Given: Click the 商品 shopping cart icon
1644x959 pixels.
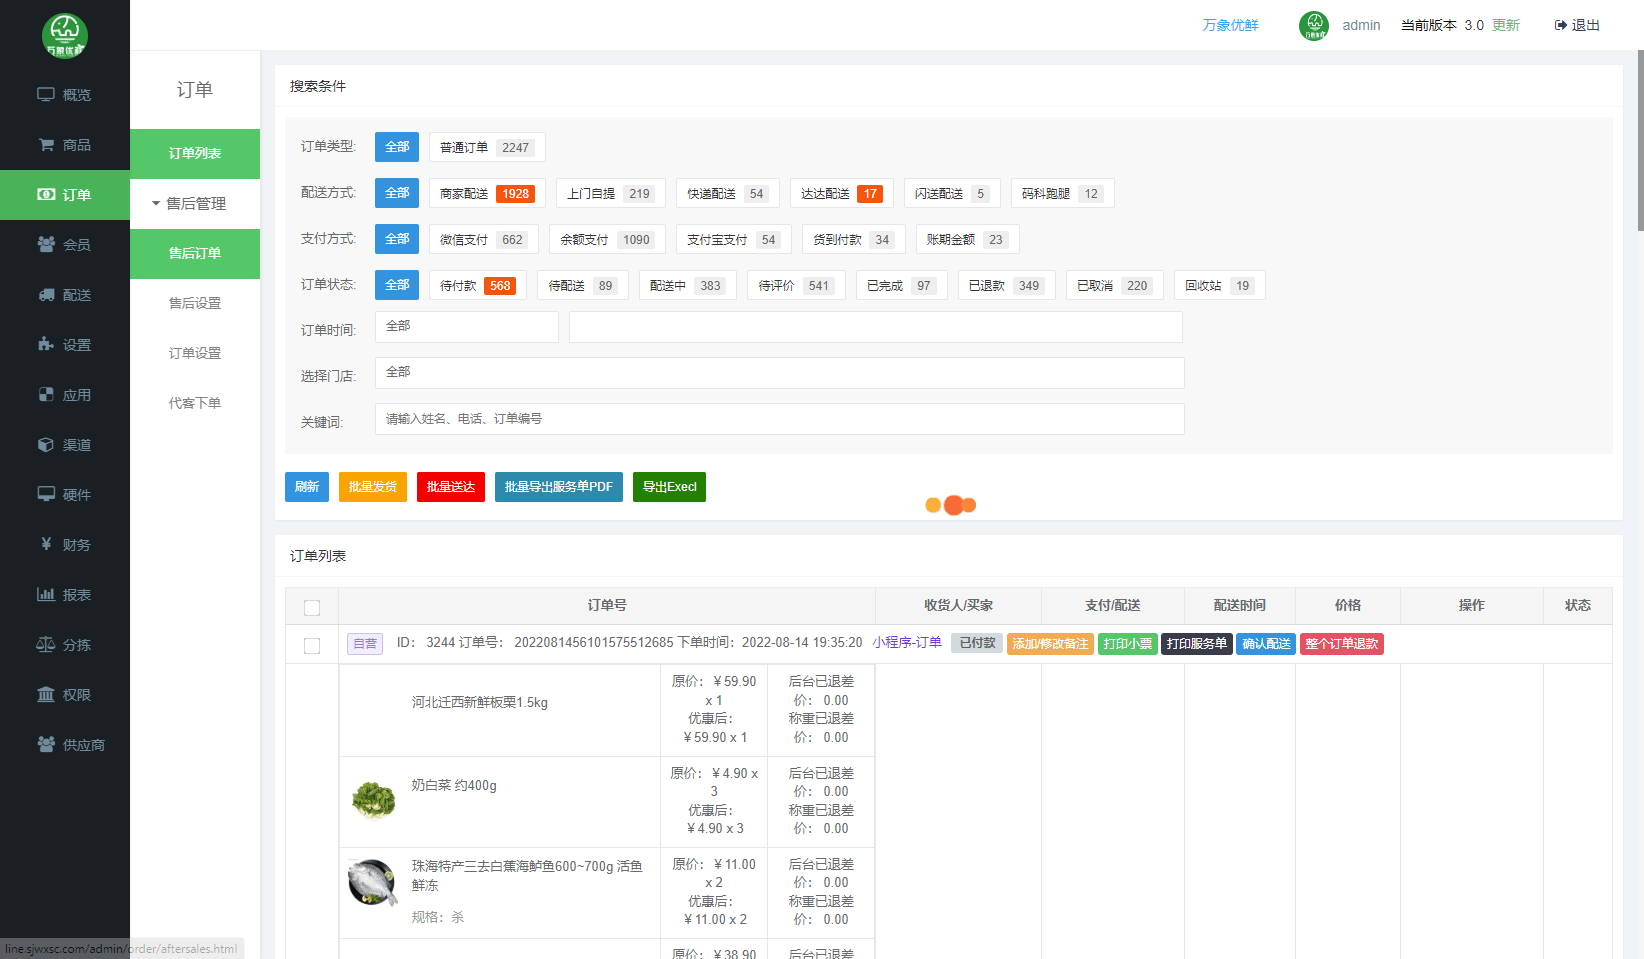Looking at the screenshot, I should [x=46, y=145].
